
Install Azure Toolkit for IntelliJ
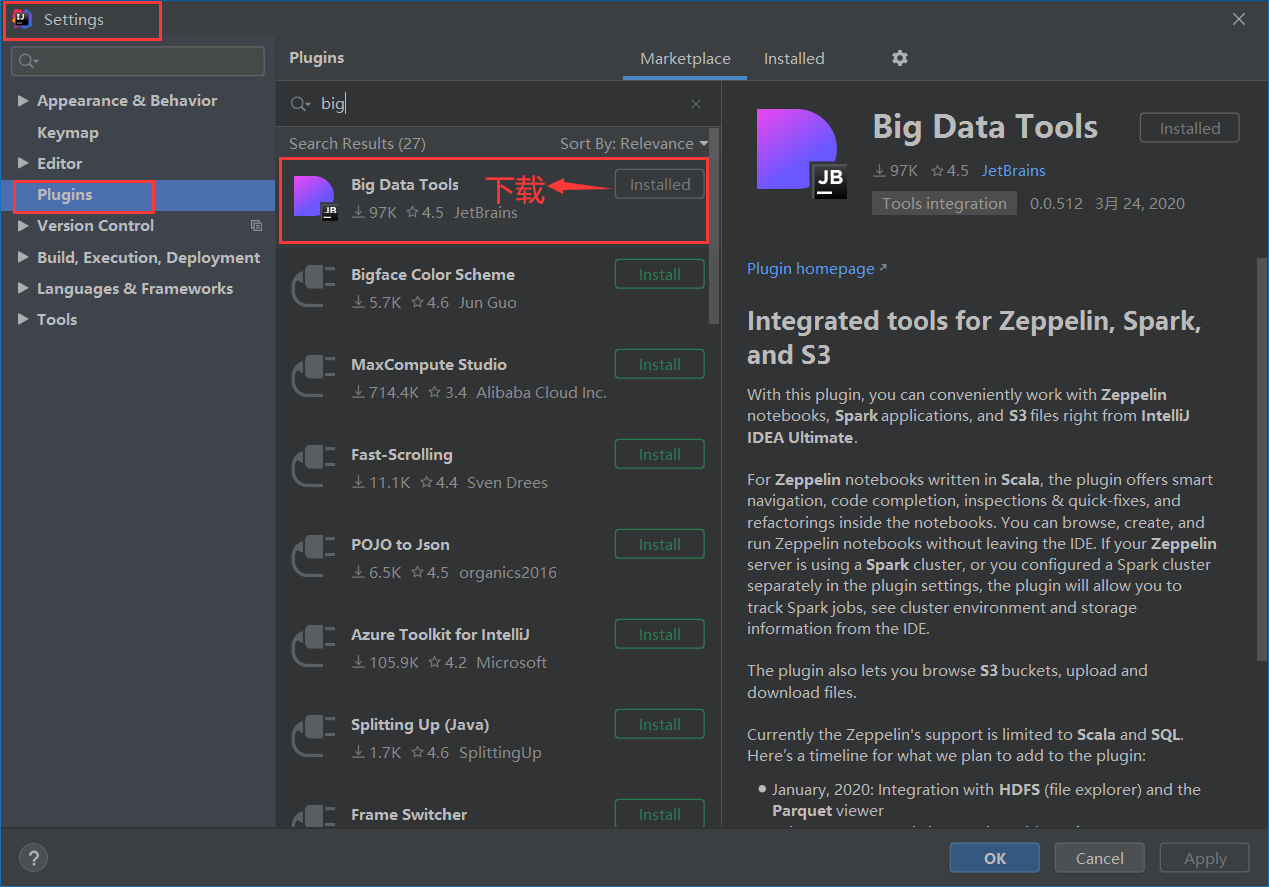coord(659,633)
